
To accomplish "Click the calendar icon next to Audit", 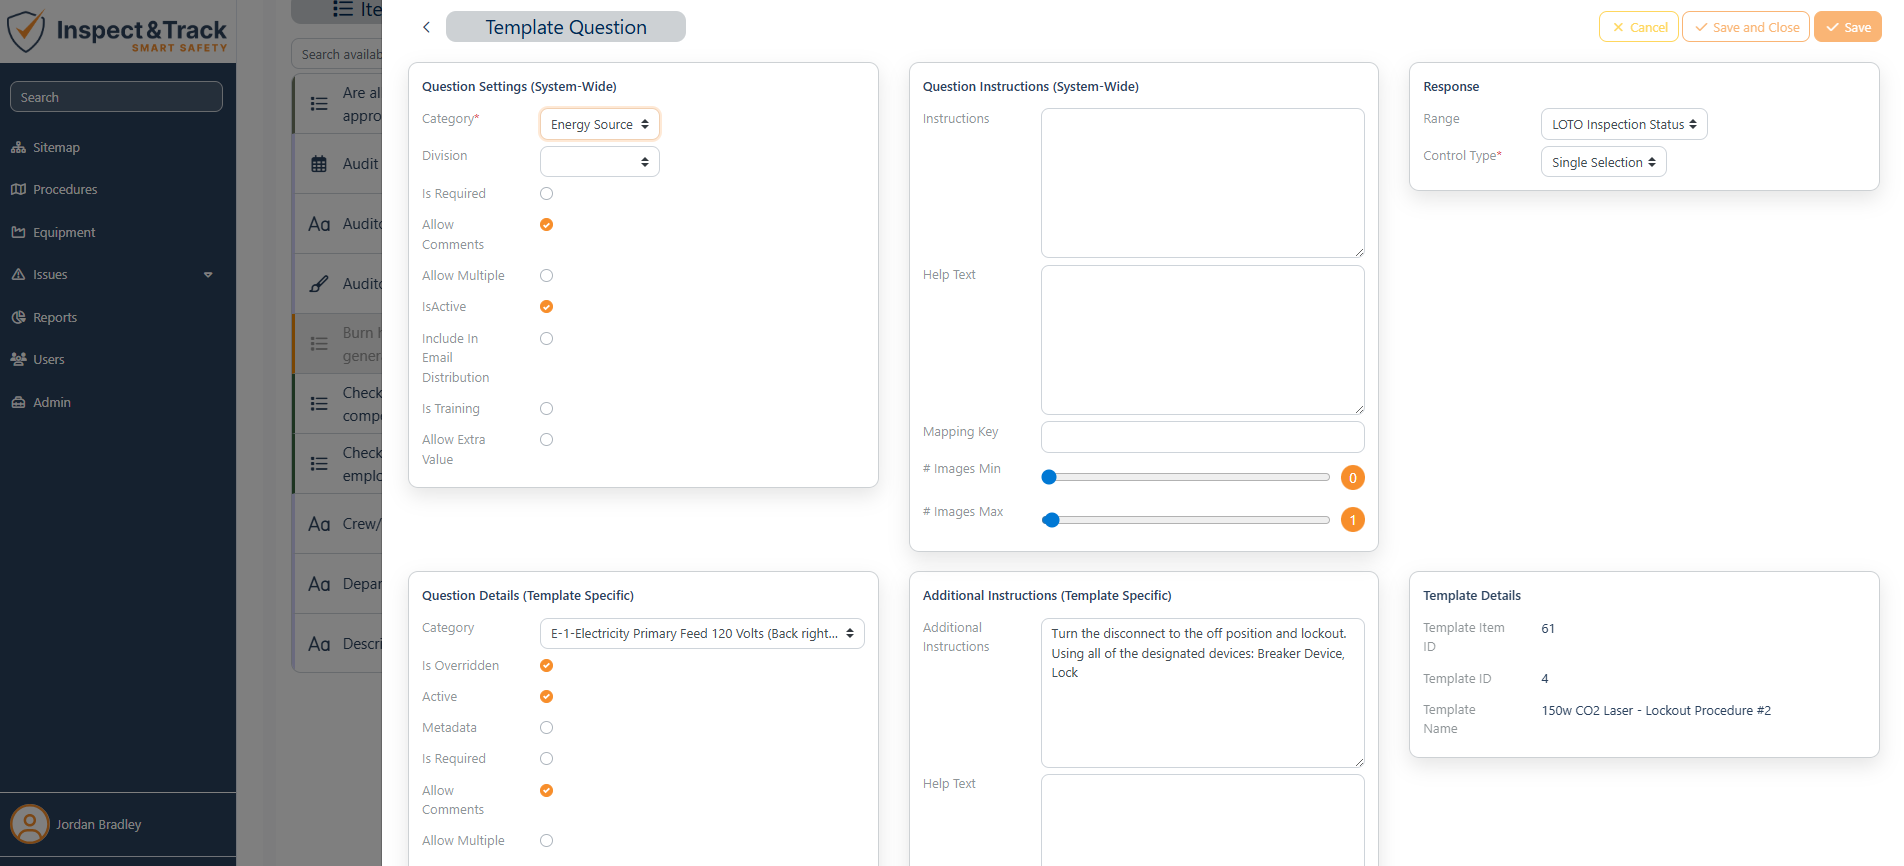I will (x=319, y=164).
